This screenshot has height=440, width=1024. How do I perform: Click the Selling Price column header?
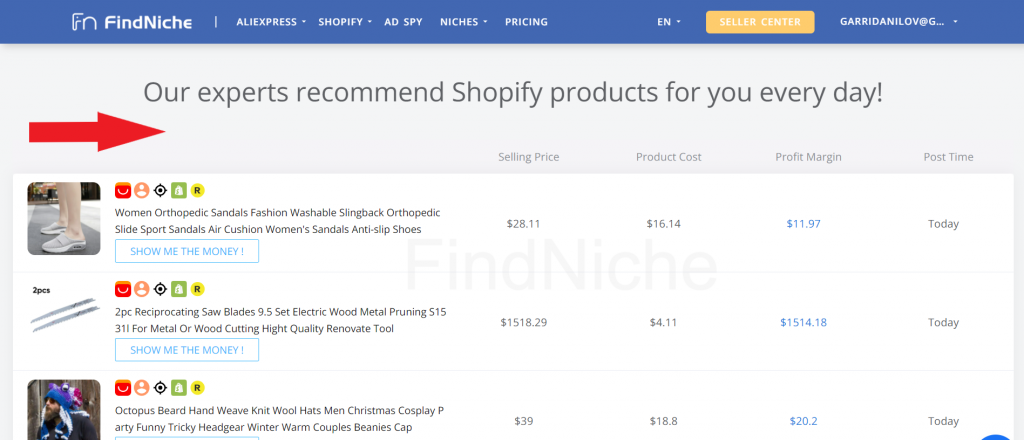coord(529,157)
